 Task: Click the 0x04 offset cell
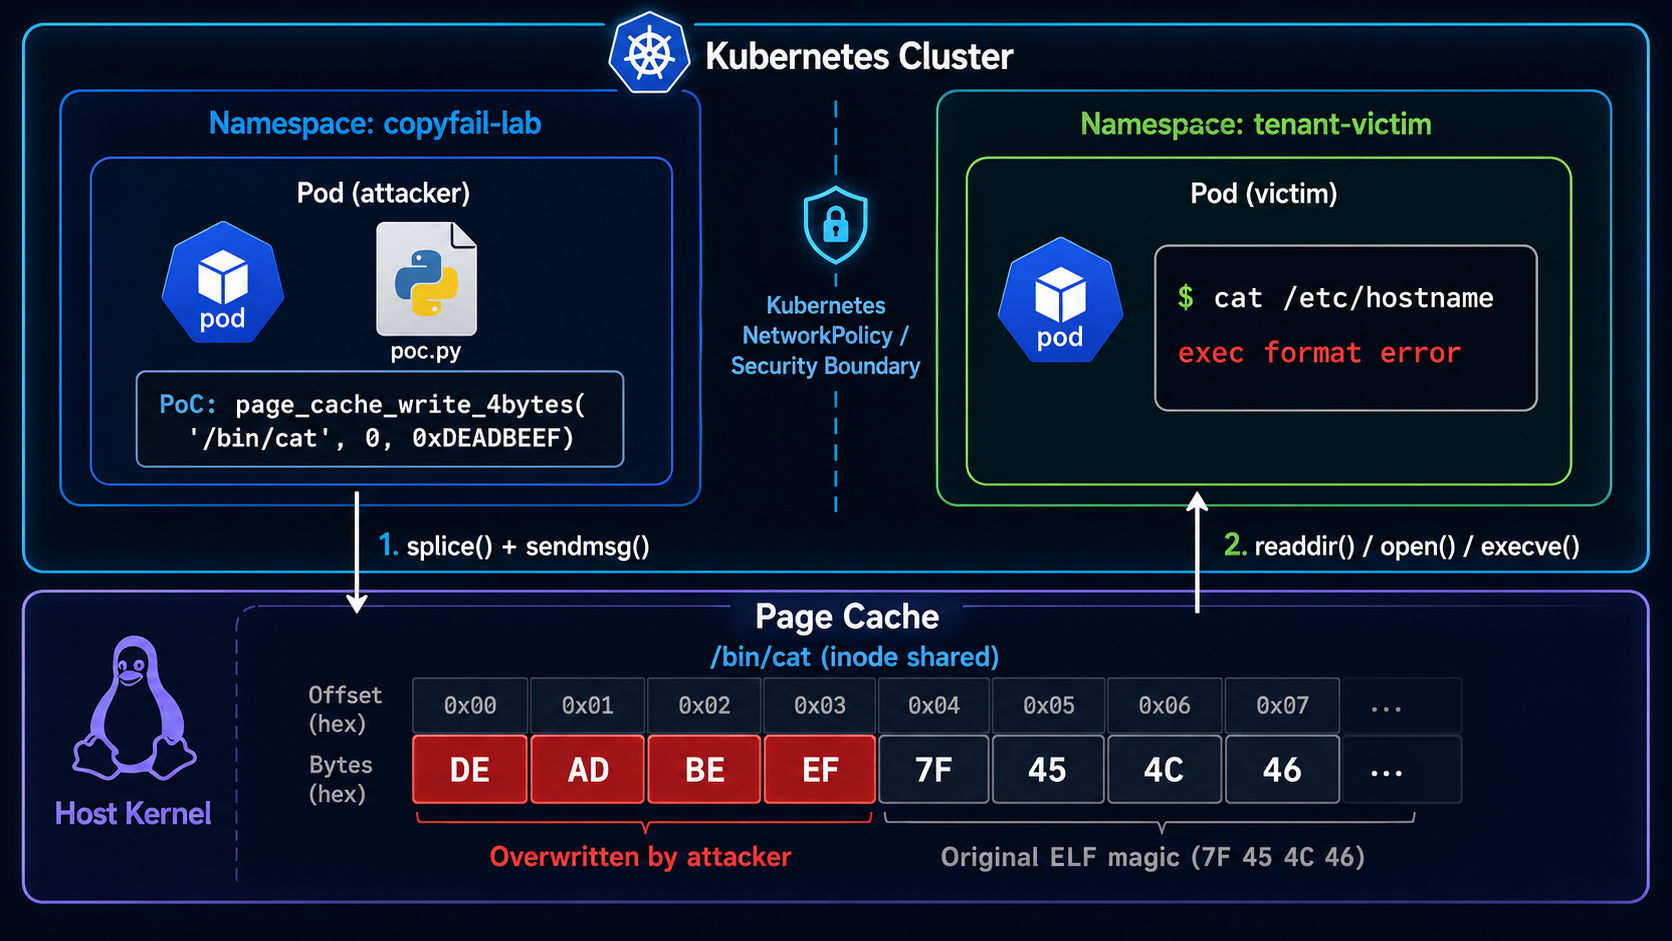[x=934, y=706]
